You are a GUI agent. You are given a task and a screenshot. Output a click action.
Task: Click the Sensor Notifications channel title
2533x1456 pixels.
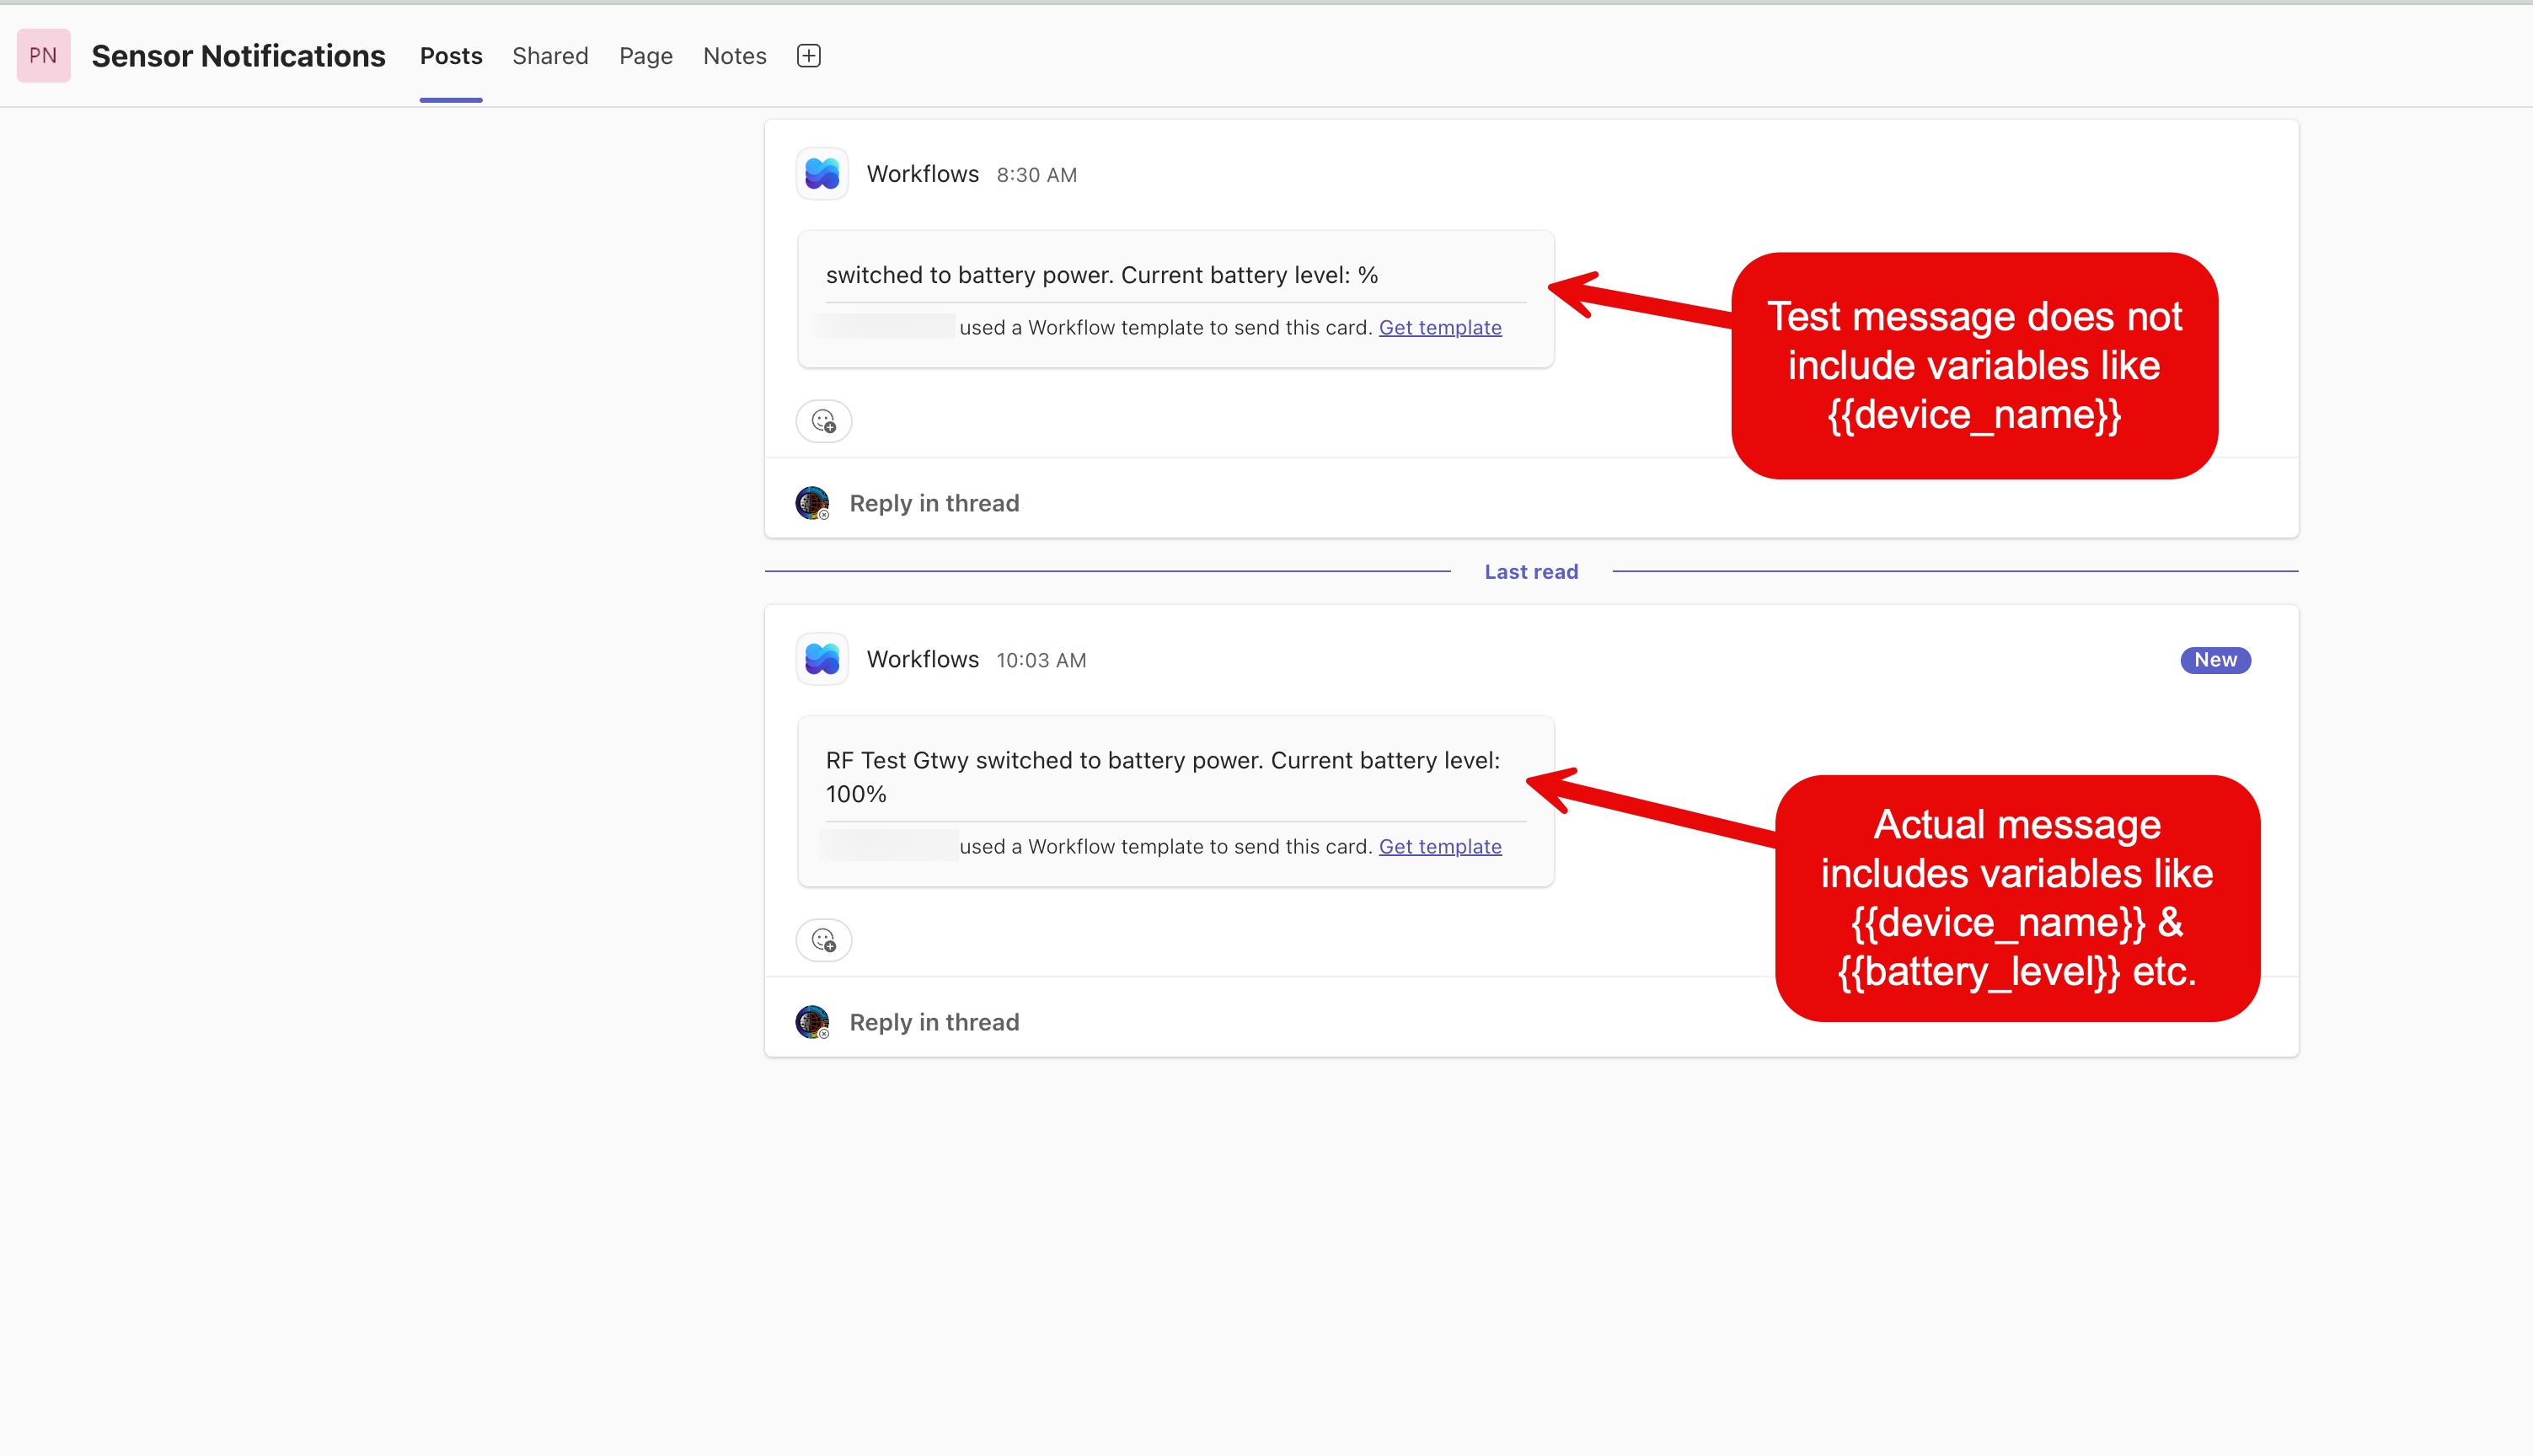(x=238, y=56)
